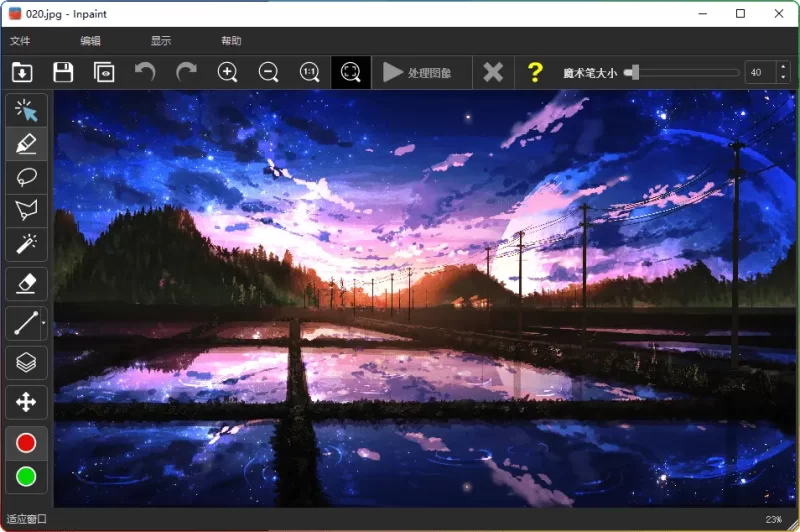
Task: Set zoom to 1:1 actual size
Action: tap(310, 72)
